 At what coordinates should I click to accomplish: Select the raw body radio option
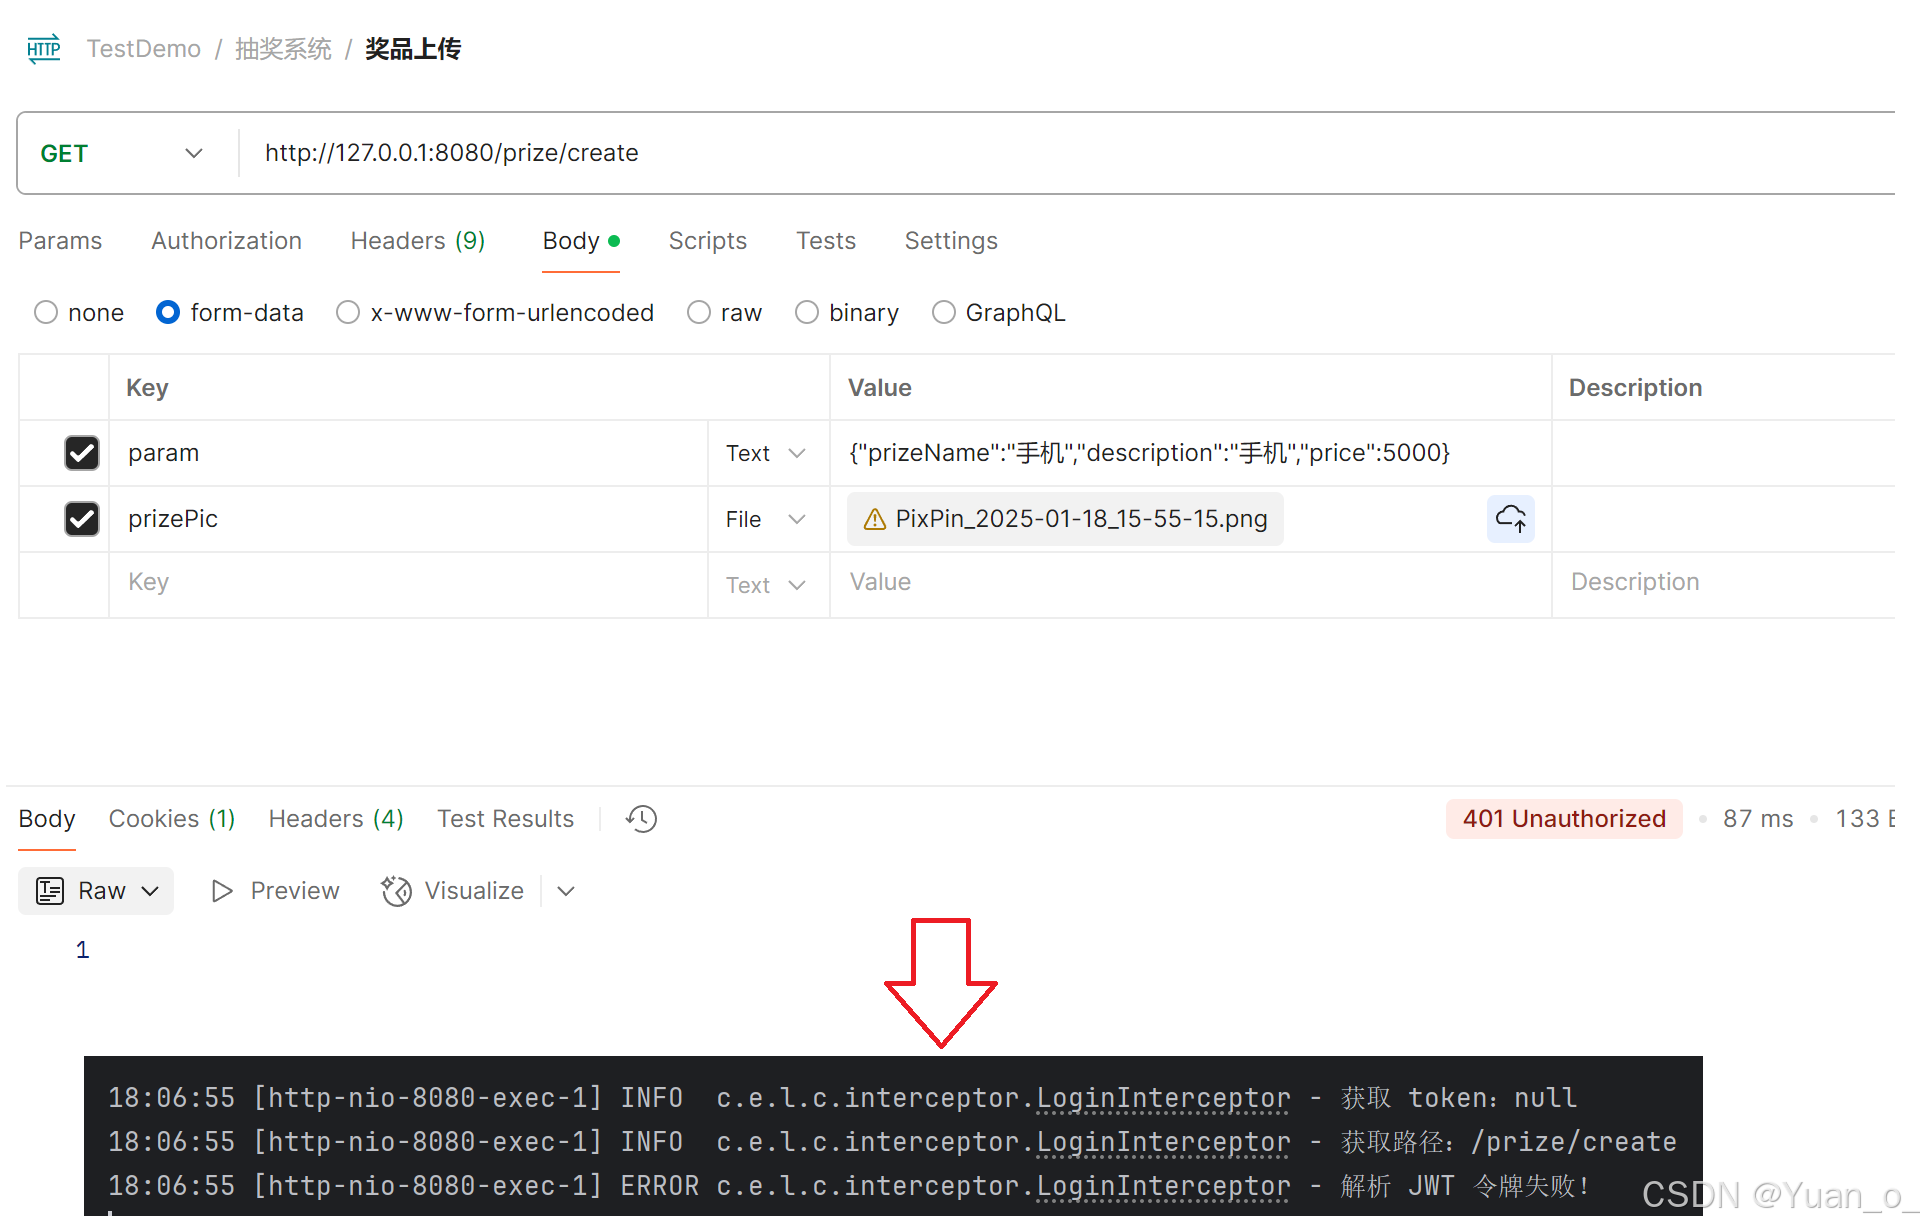699,313
